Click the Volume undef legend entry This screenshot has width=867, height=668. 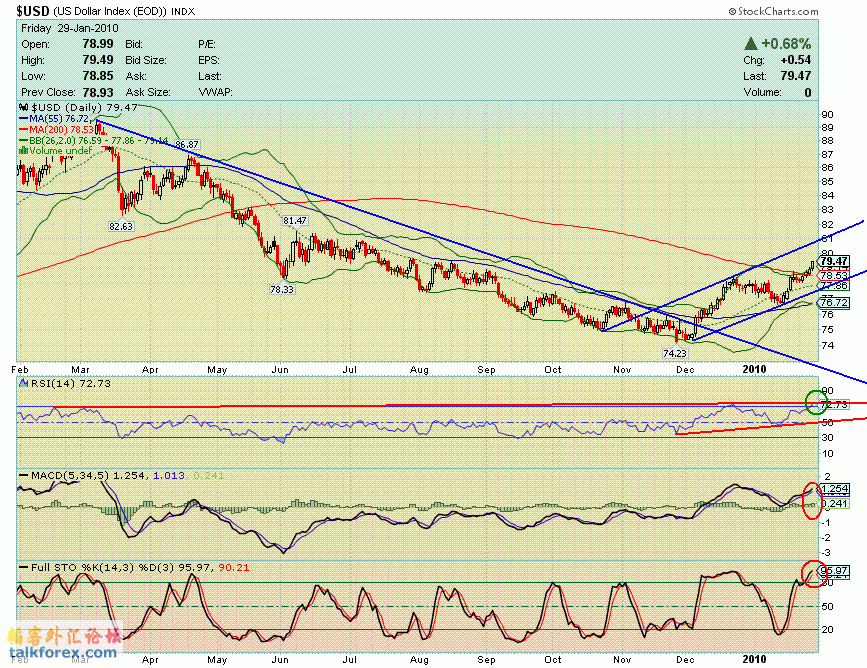click(x=60, y=150)
